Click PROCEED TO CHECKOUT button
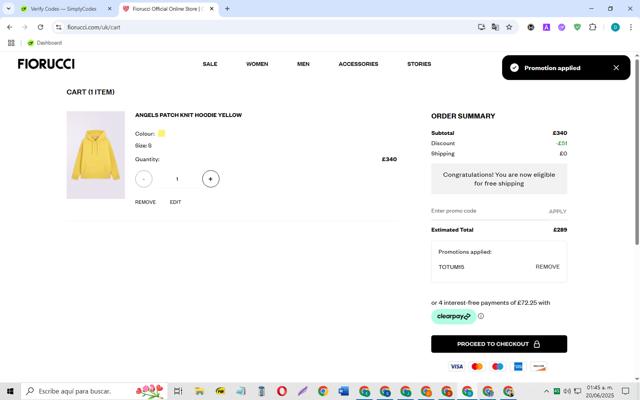640x400 pixels. tap(499, 344)
